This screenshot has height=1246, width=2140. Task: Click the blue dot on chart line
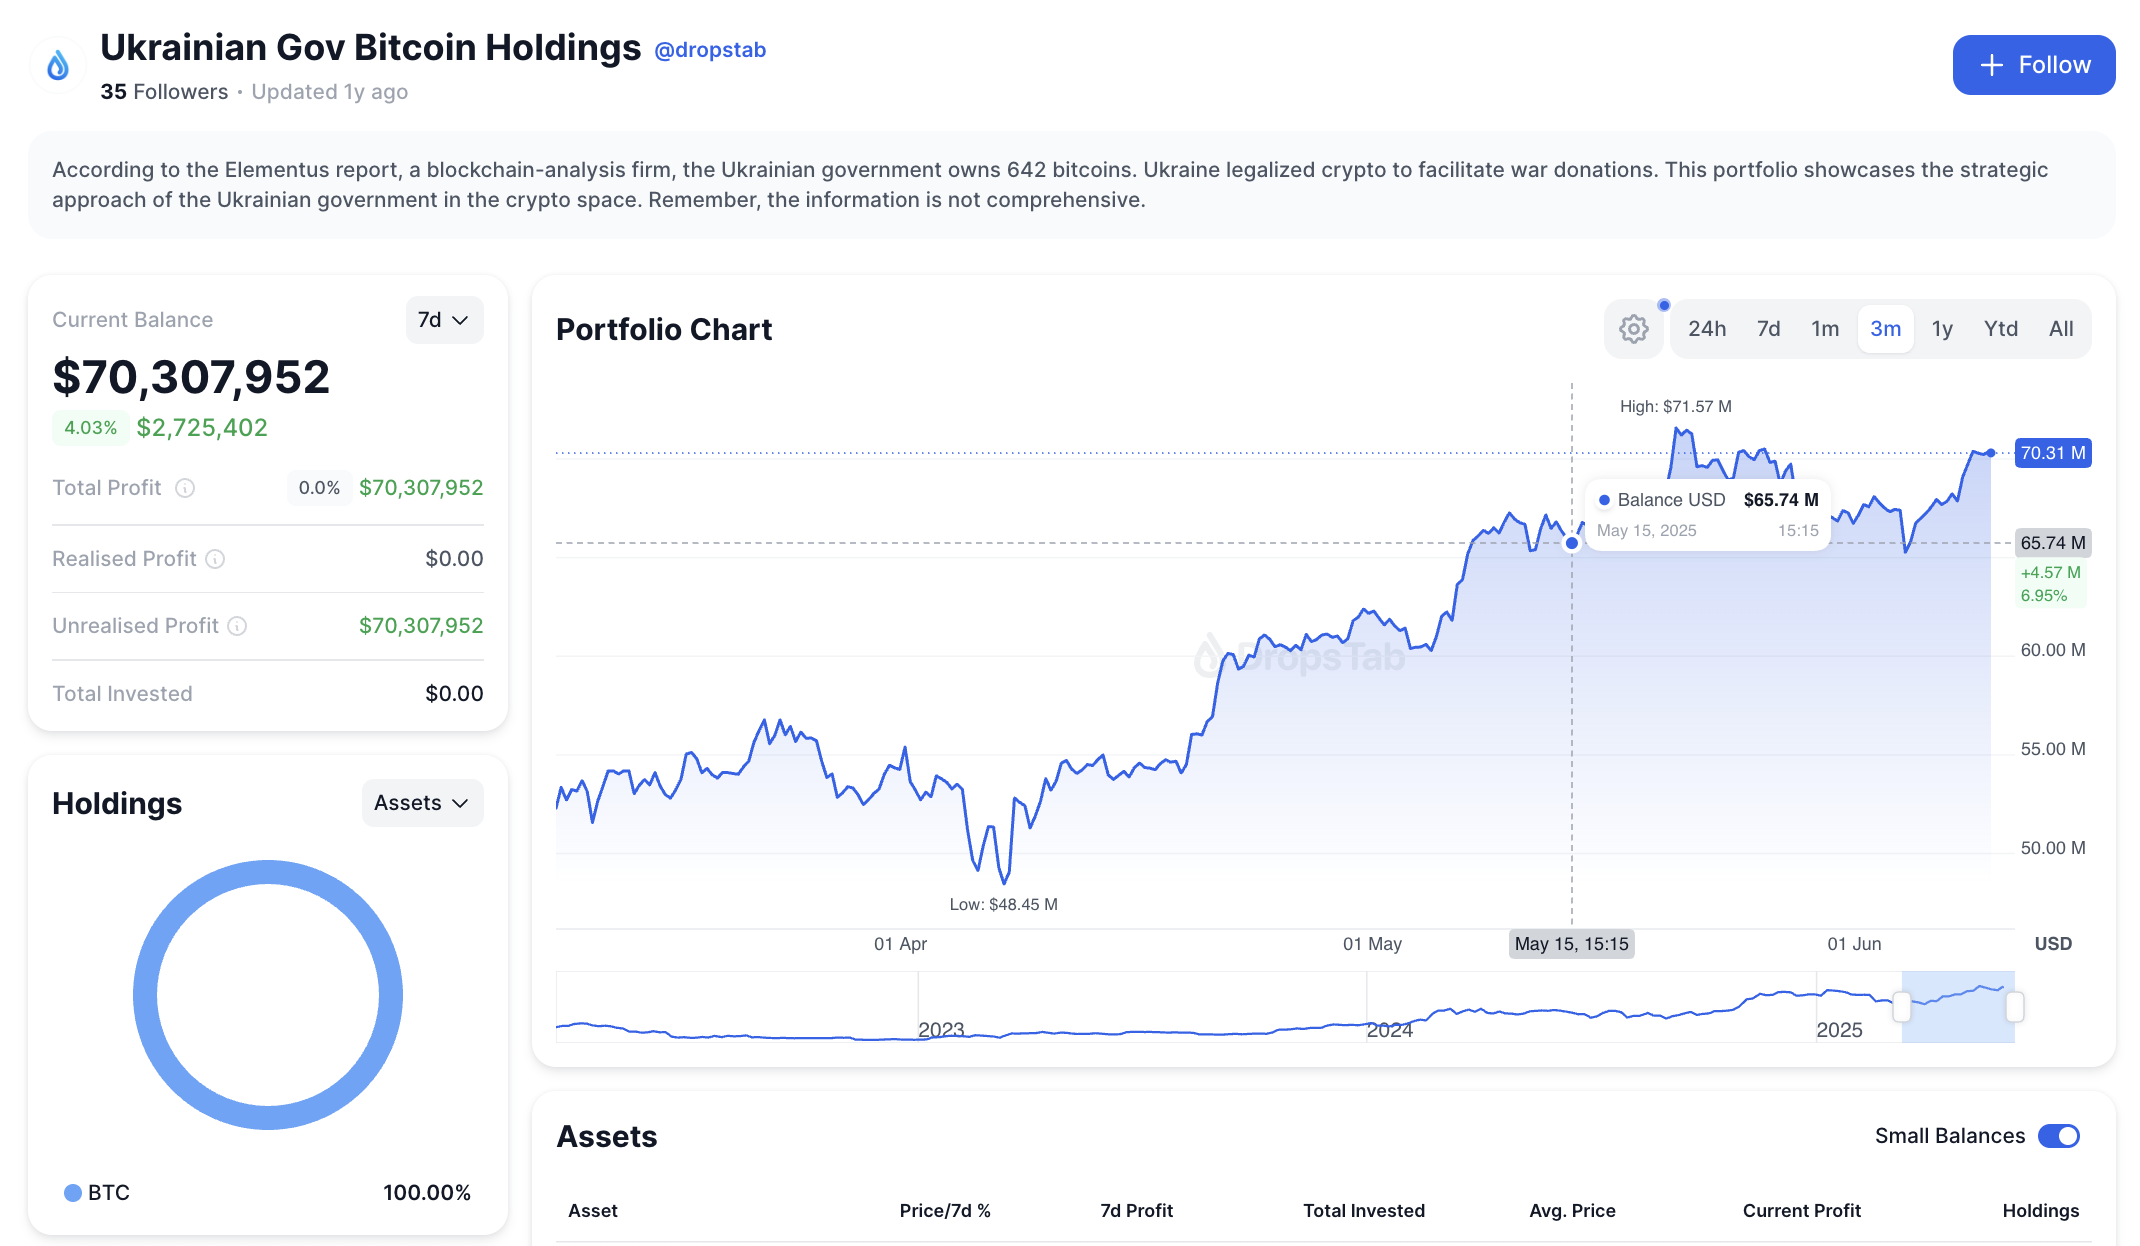click(1571, 543)
